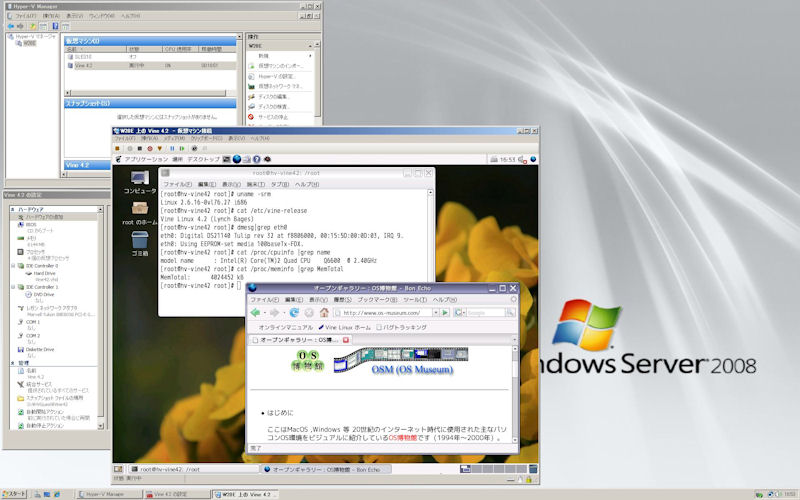Collapse the ハードウェア section header
This screenshot has width=800, height=500.
pos(13,209)
